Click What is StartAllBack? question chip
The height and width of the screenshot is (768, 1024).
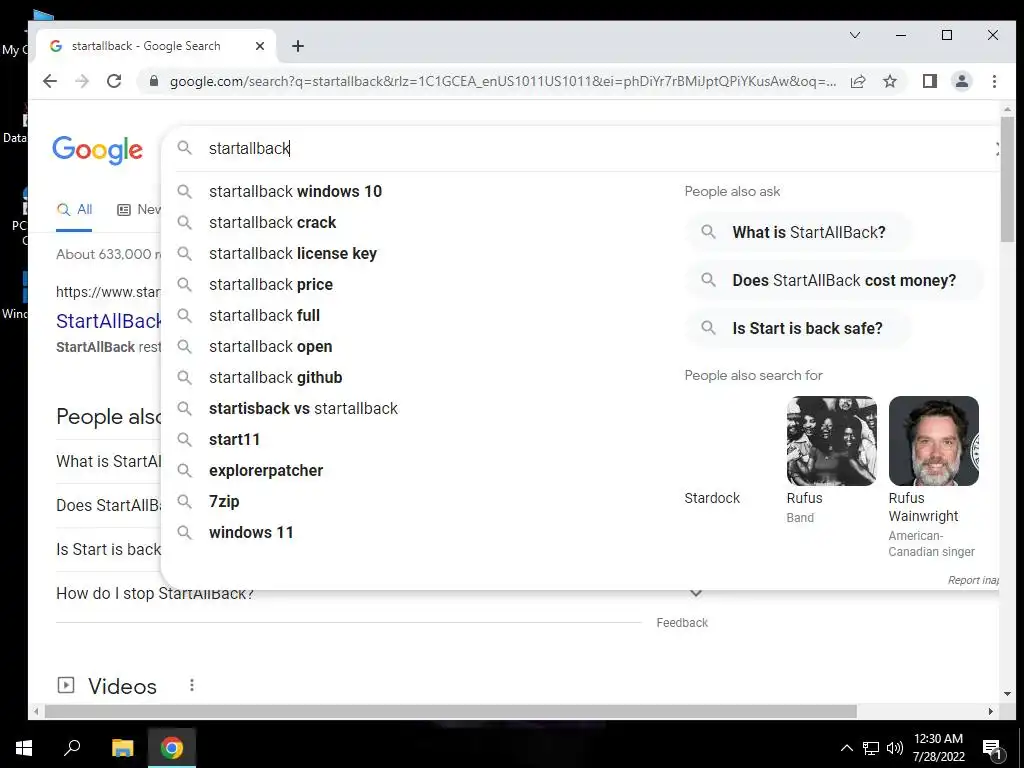coord(798,232)
